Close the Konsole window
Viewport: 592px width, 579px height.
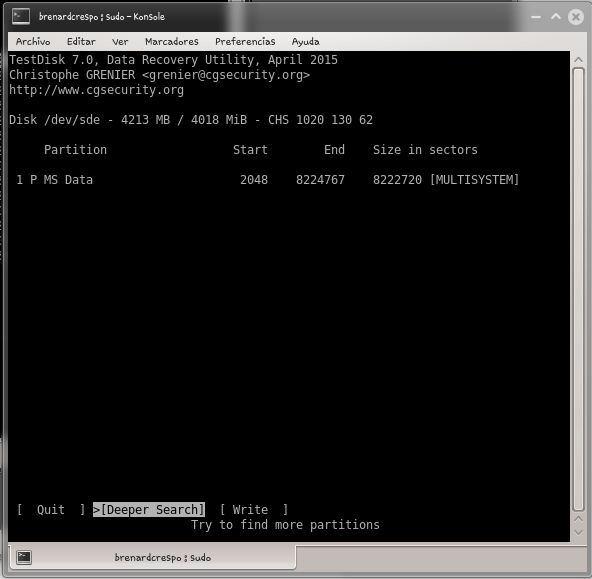click(x=576, y=17)
